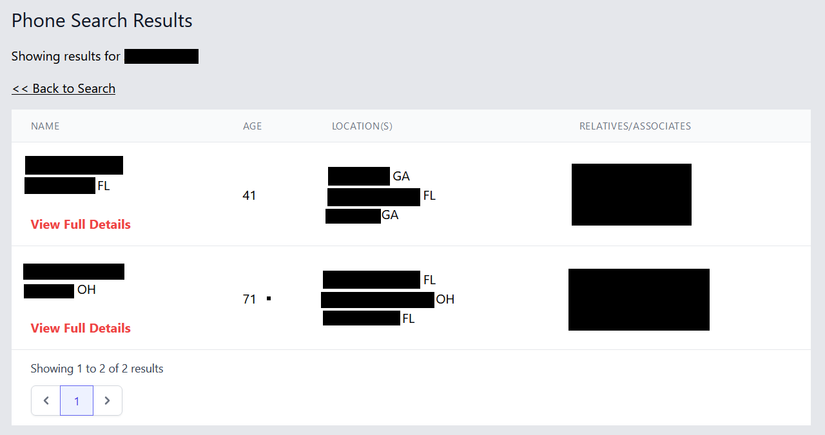
Task: Click the Back to Search link
Action: pos(64,89)
